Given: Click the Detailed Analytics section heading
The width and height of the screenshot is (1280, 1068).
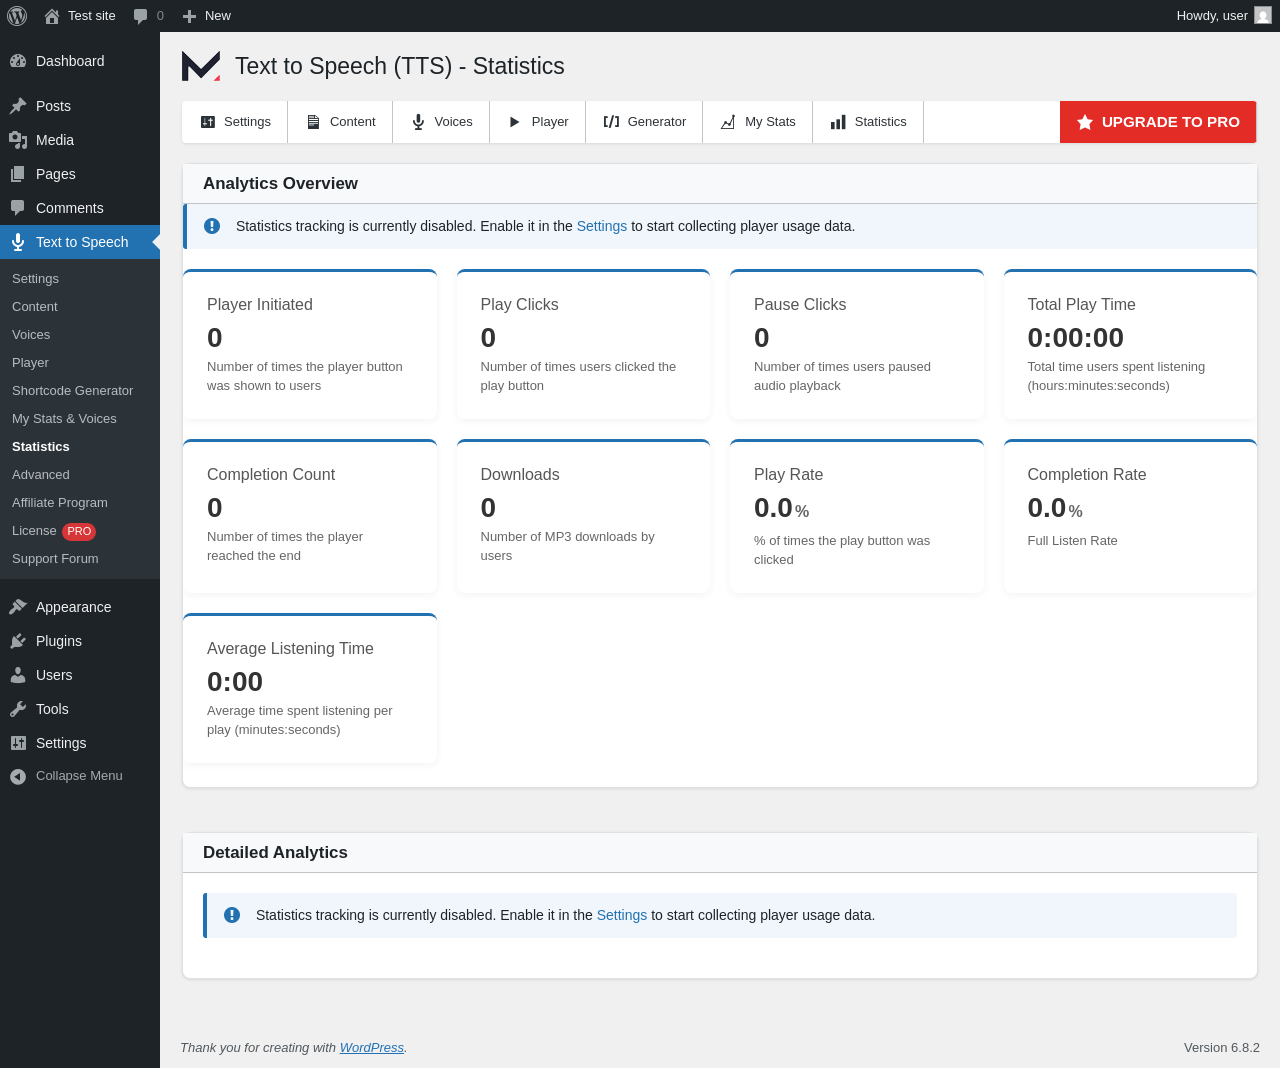Looking at the screenshot, I should [275, 853].
